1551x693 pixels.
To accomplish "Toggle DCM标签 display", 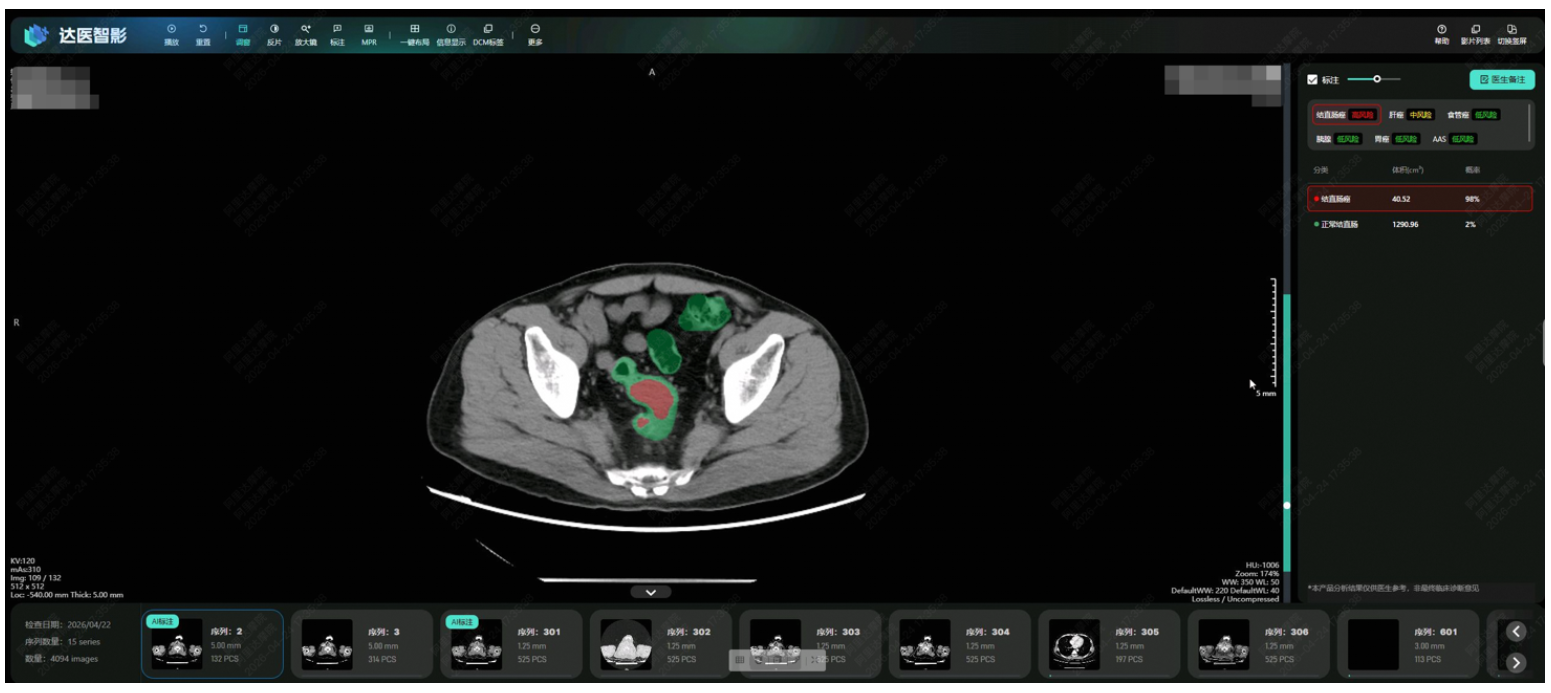I will click(488, 34).
